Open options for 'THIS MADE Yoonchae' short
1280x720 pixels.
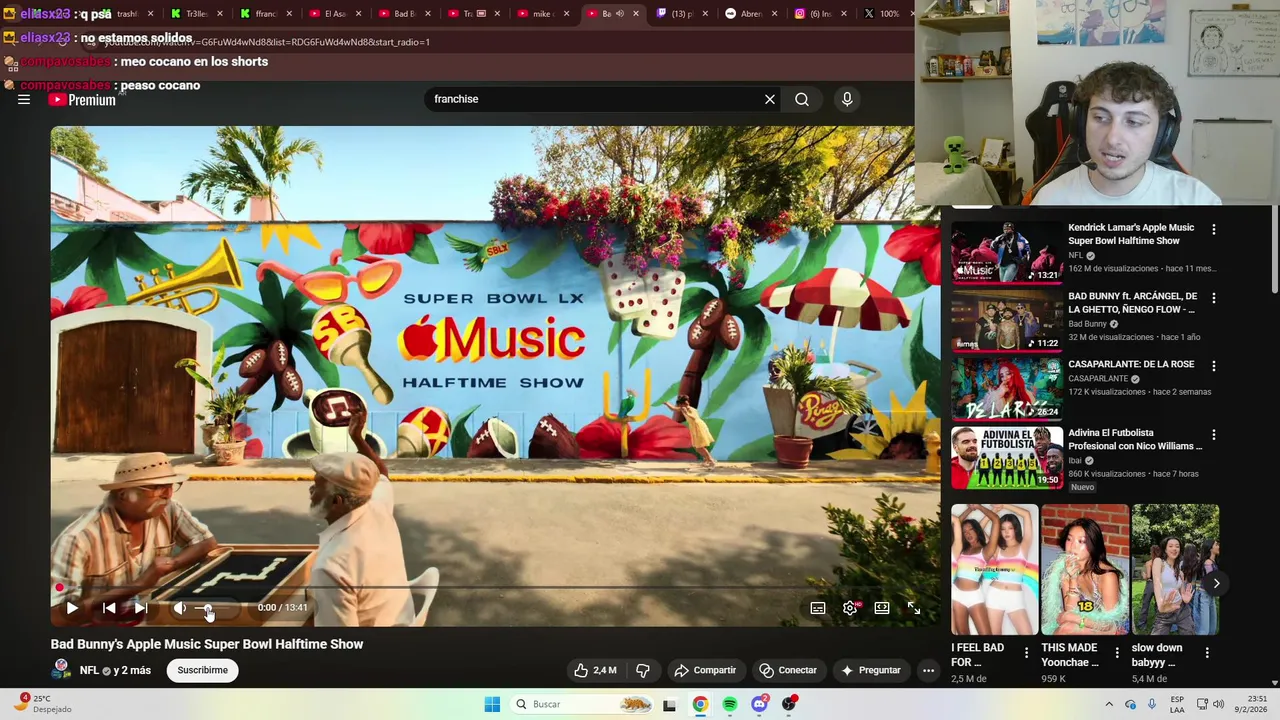click(1117, 652)
